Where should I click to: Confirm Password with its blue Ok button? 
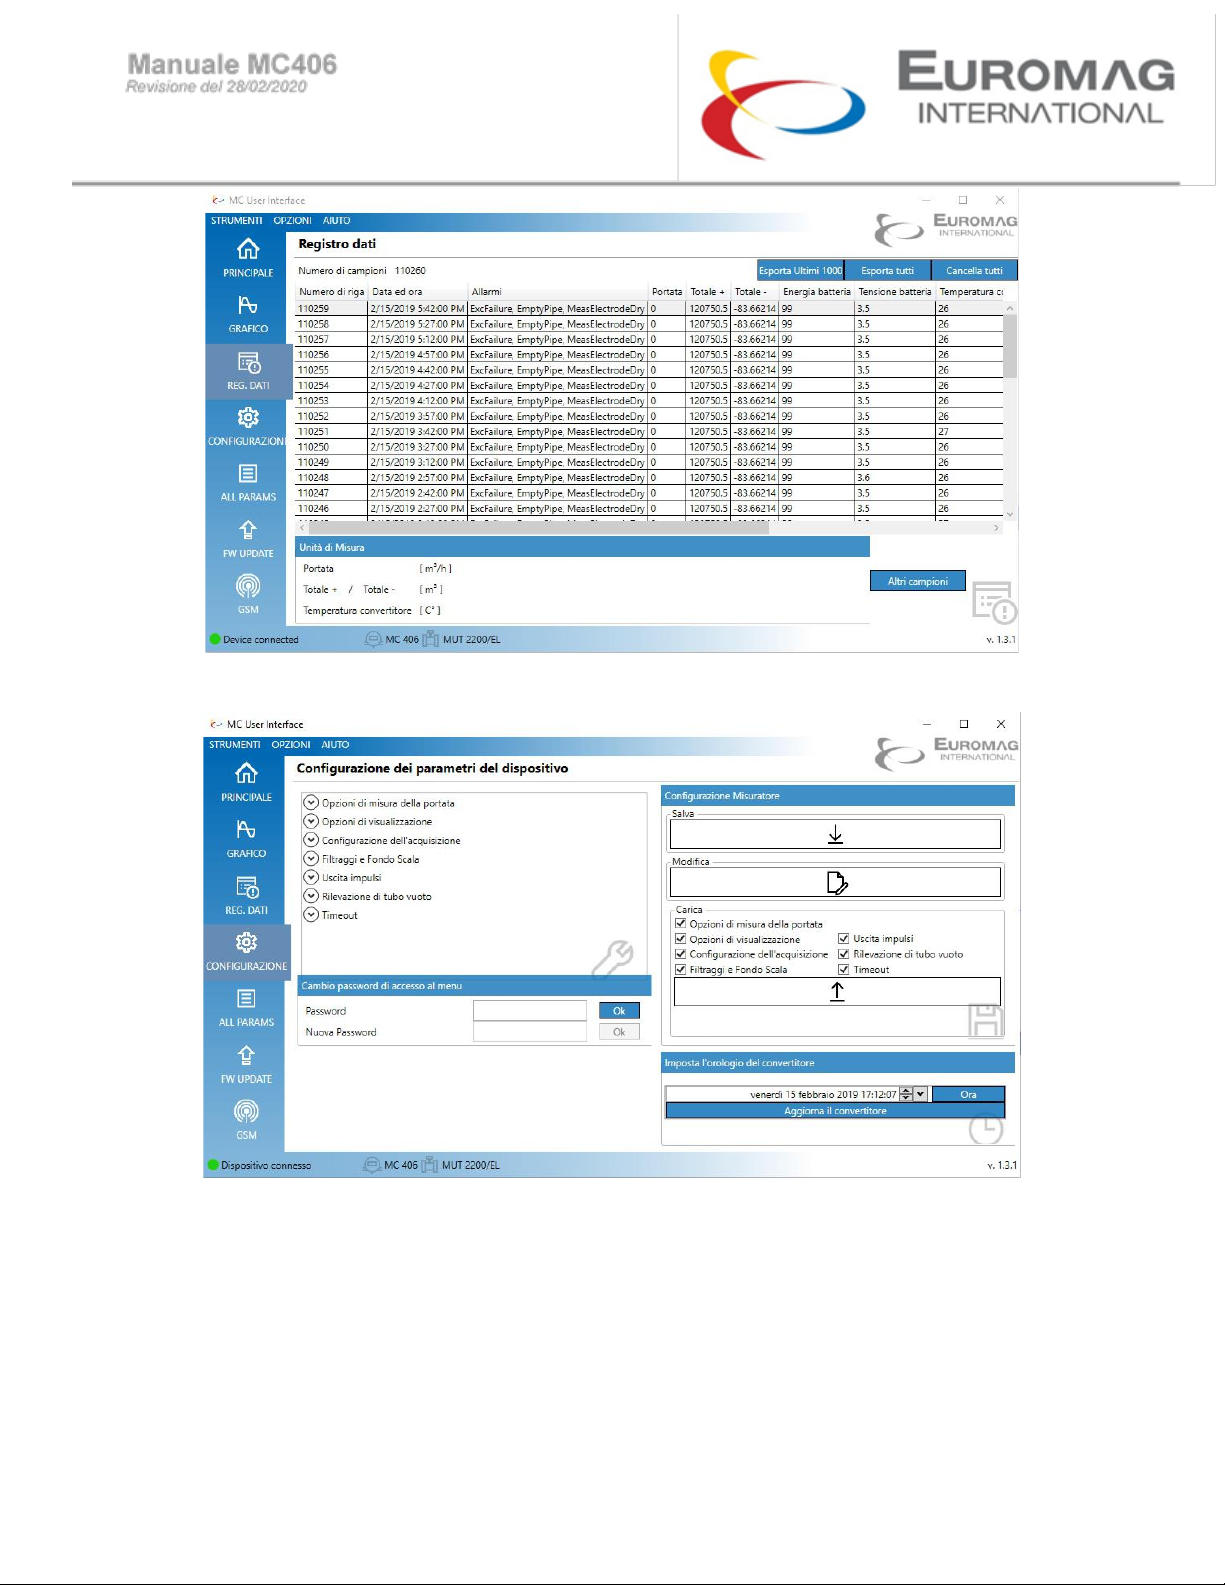619,1011
